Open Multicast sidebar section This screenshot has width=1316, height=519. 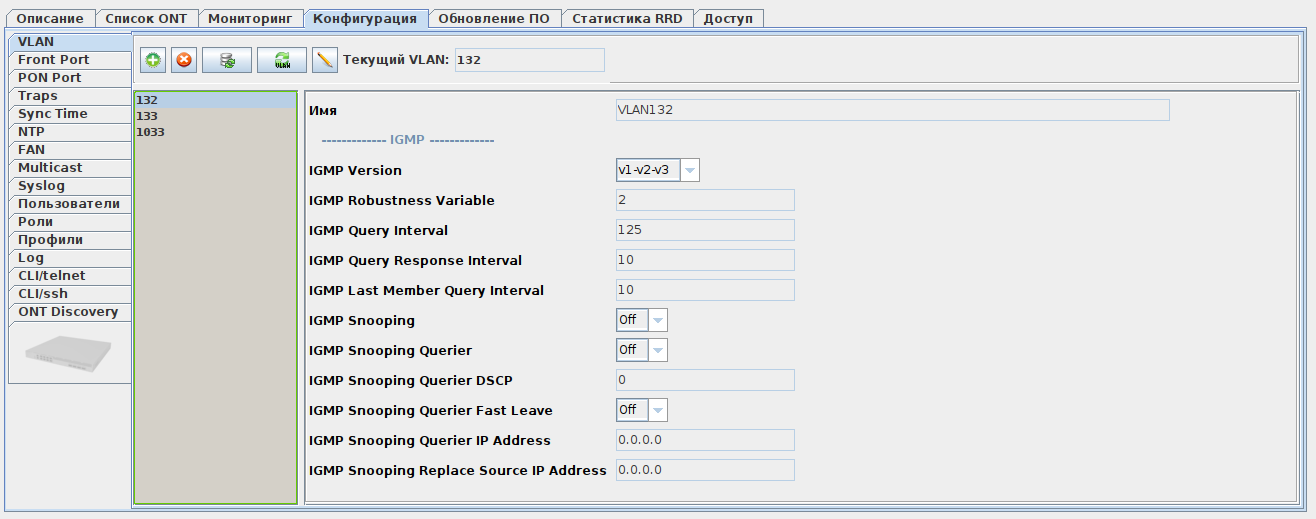[x=69, y=168]
